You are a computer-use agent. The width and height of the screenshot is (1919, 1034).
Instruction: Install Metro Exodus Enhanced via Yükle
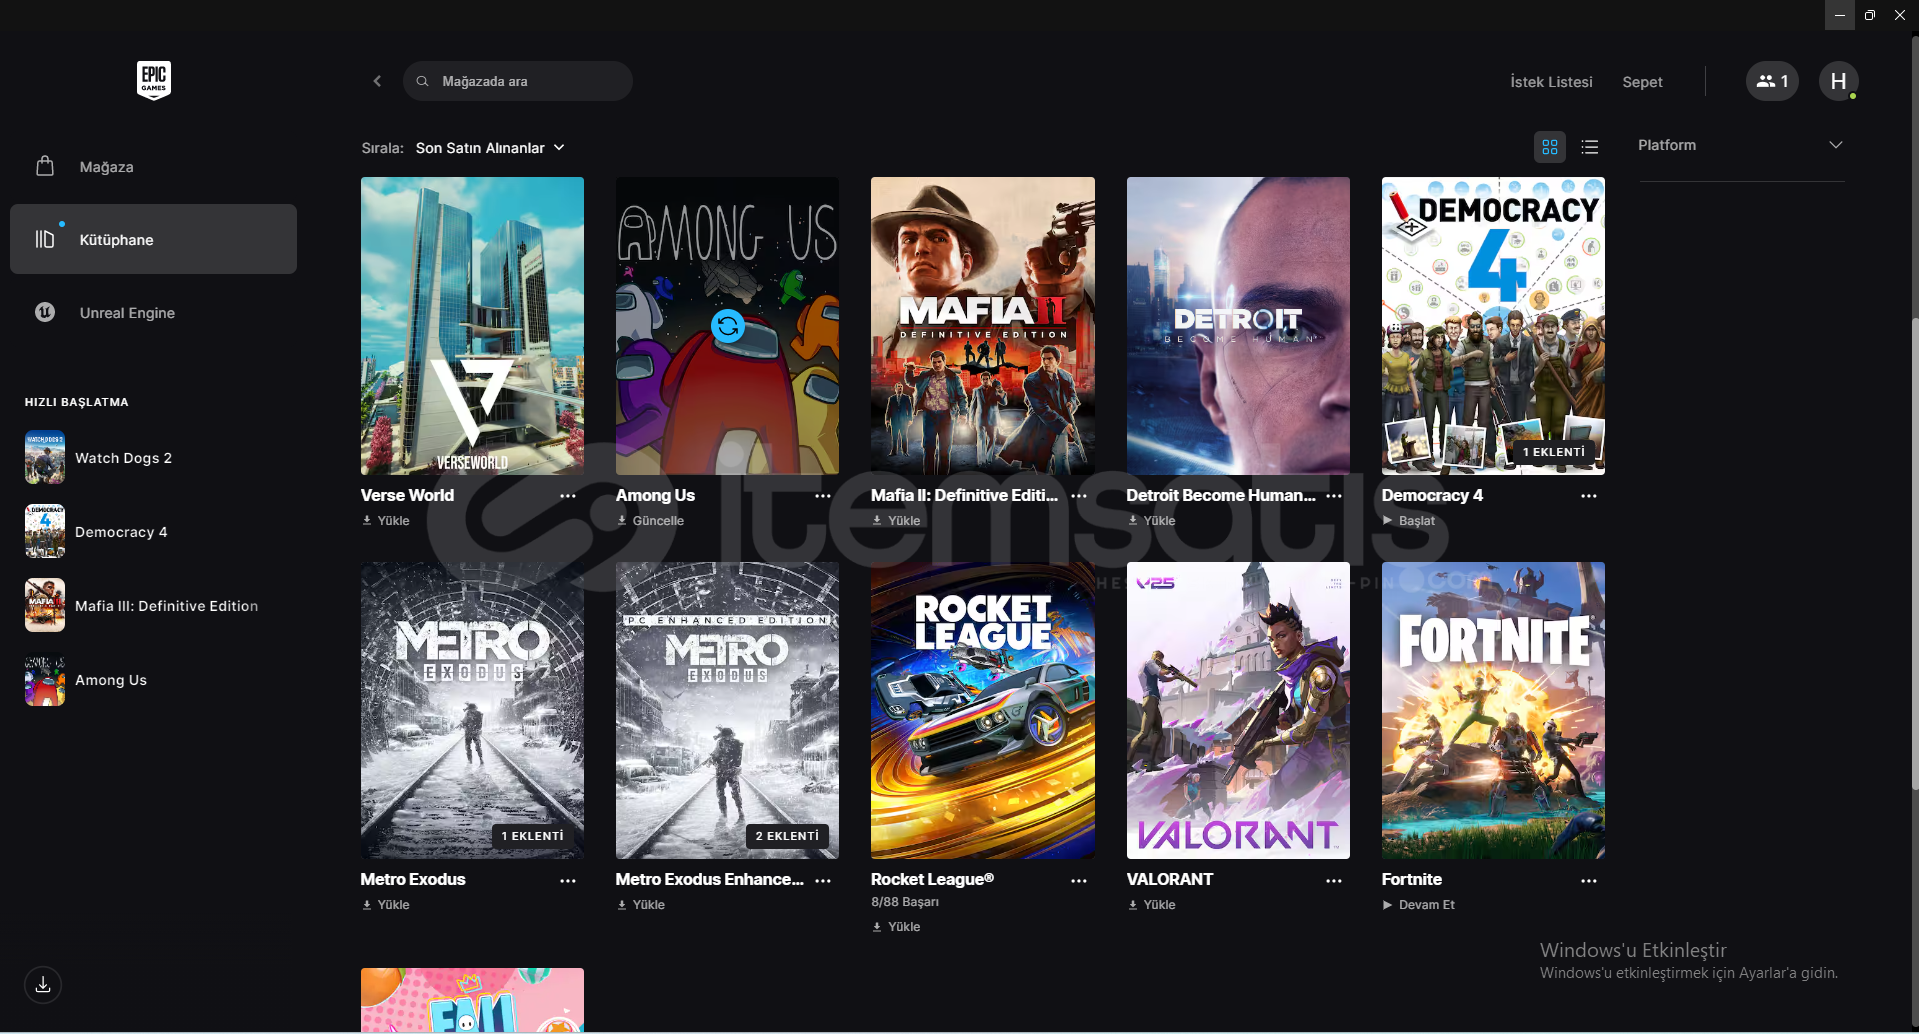tap(641, 904)
